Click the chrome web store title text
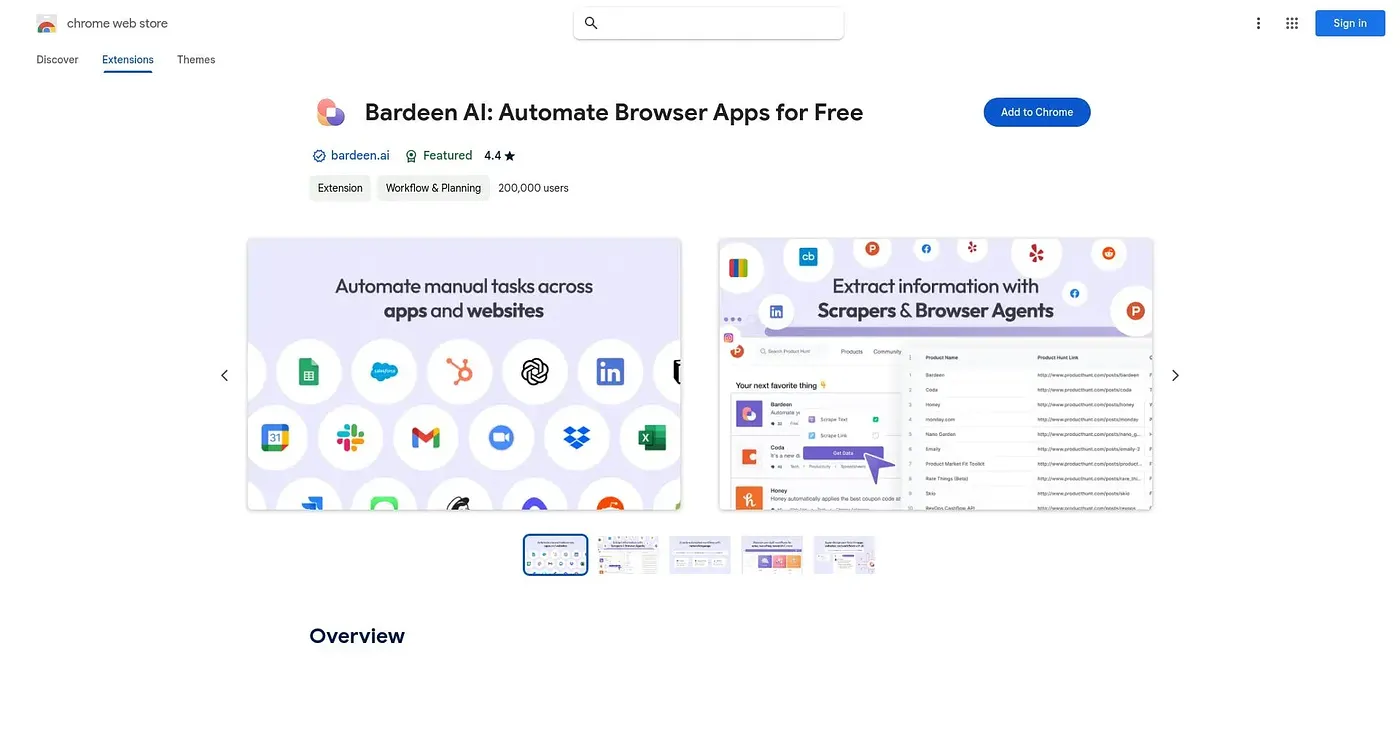Viewport: 1400px width, 729px height. [x=117, y=23]
